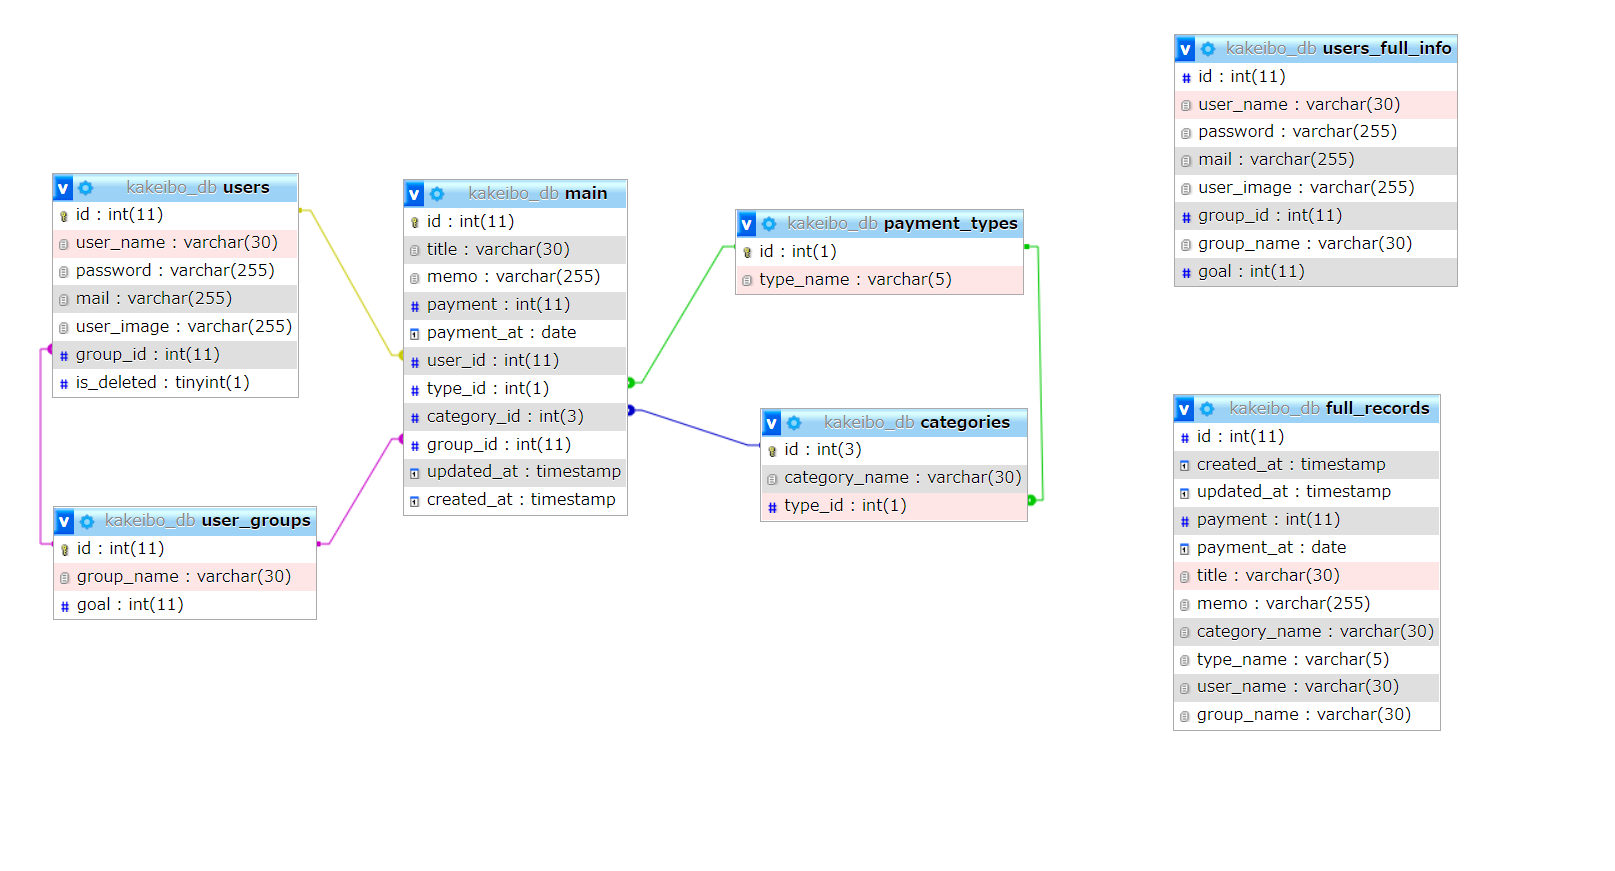This screenshot has width=1615, height=871.
Task: Select the updated_at : timestamp column in main
Action: point(515,471)
